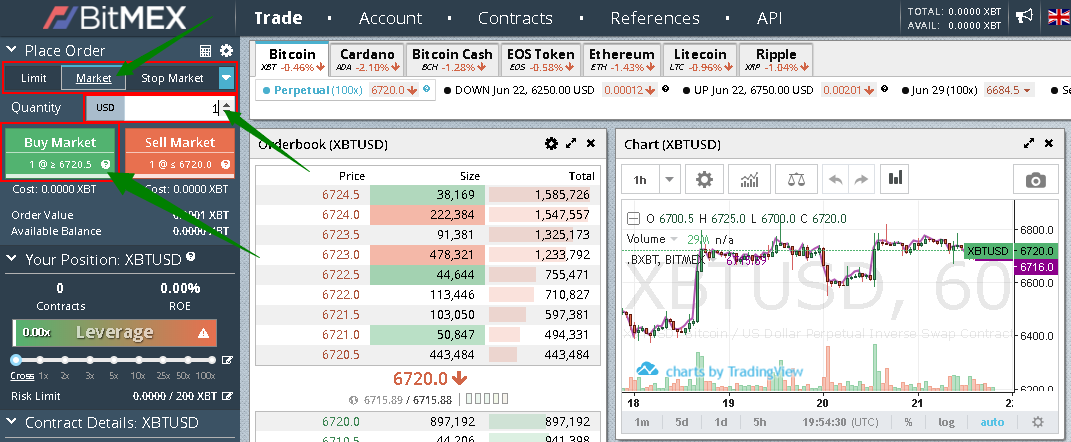Set leverage slider to 10x
Screen dimensions: 1071x442
point(139,360)
